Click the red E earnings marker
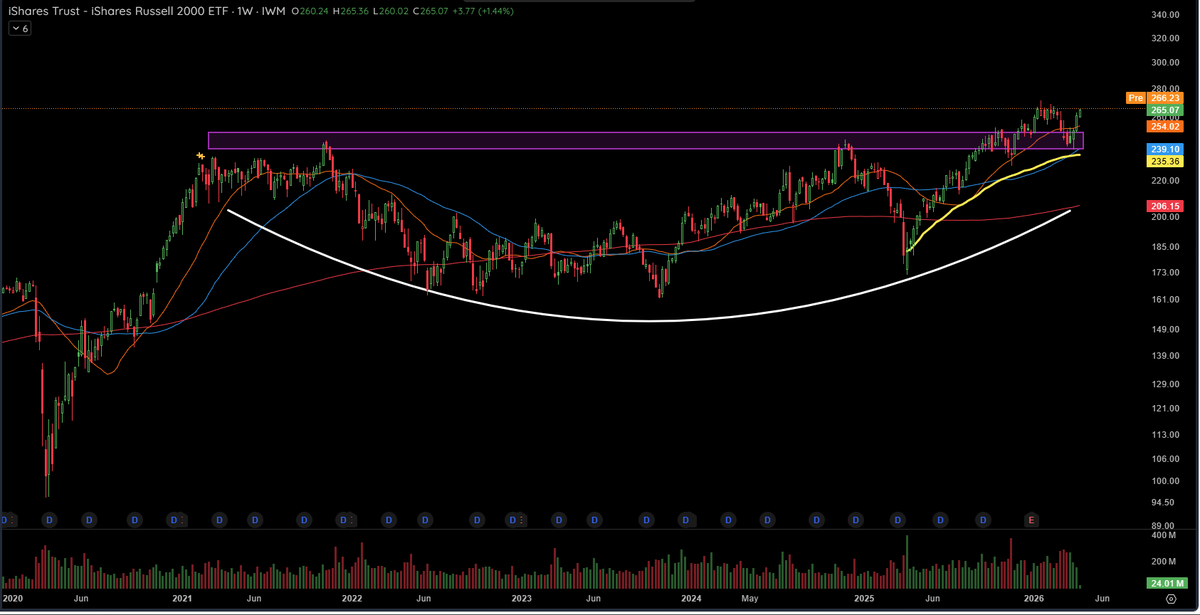This screenshot has width=1200, height=615. (1032, 521)
